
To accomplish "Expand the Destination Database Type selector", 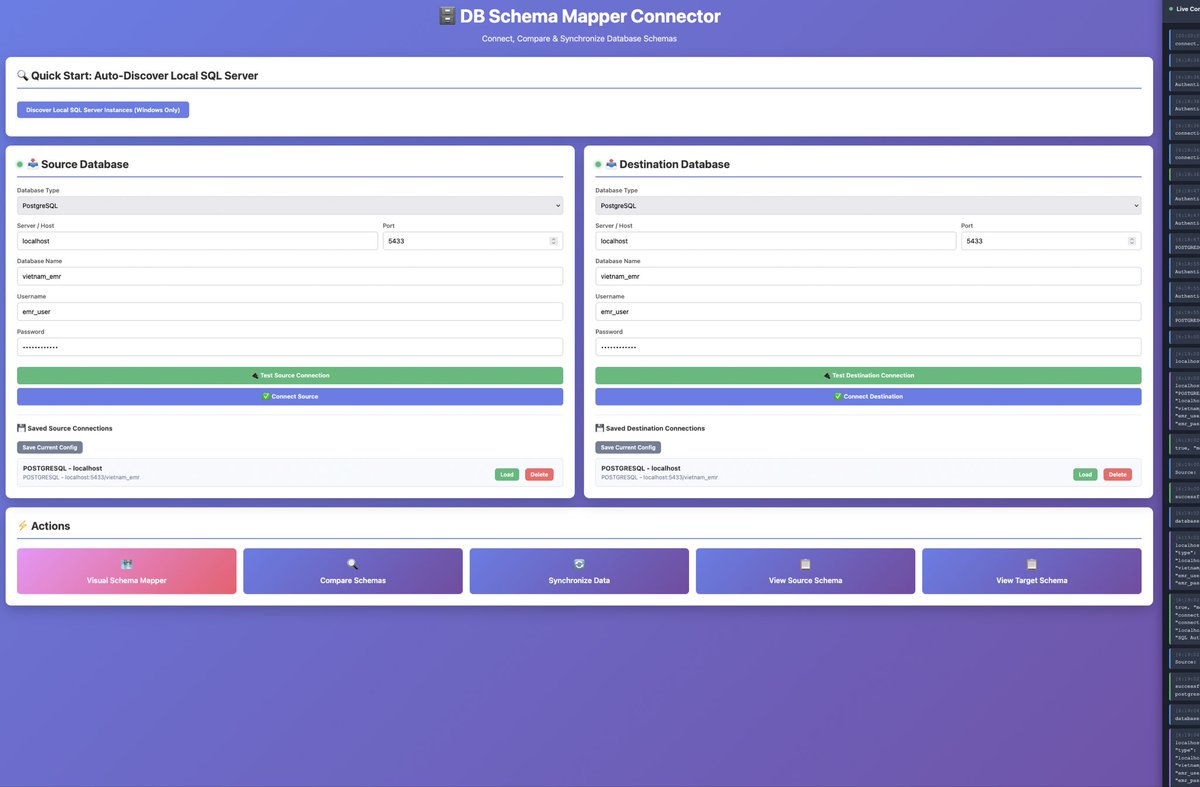I will point(868,205).
